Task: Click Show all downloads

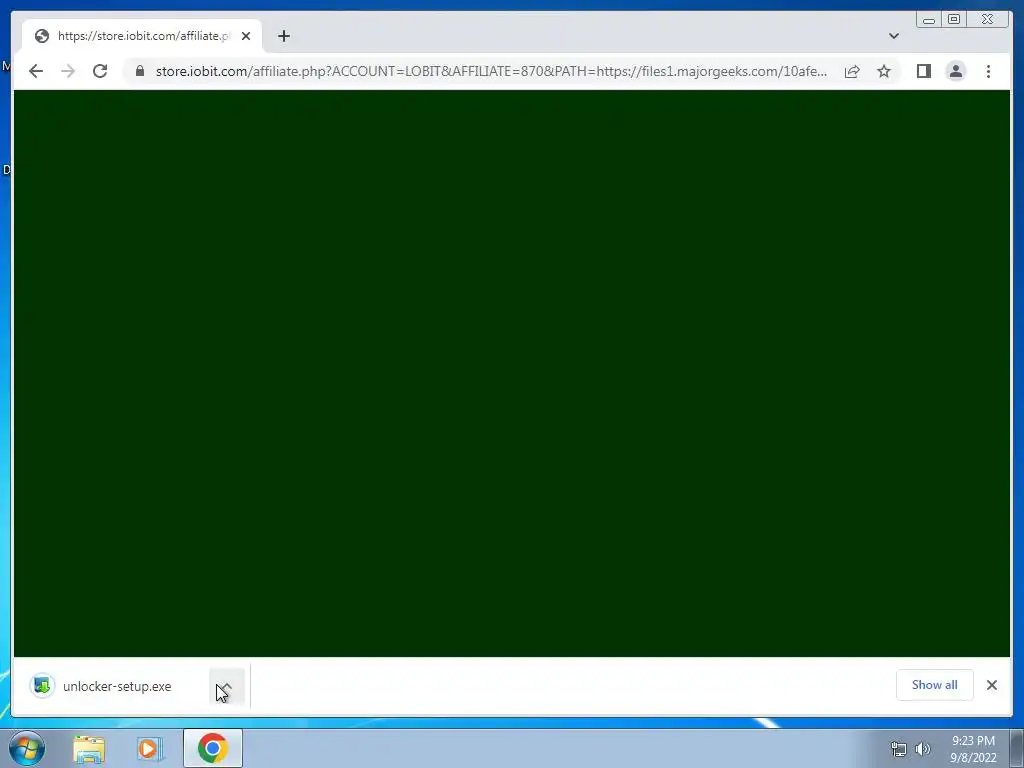Action: (x=935, y=685)
